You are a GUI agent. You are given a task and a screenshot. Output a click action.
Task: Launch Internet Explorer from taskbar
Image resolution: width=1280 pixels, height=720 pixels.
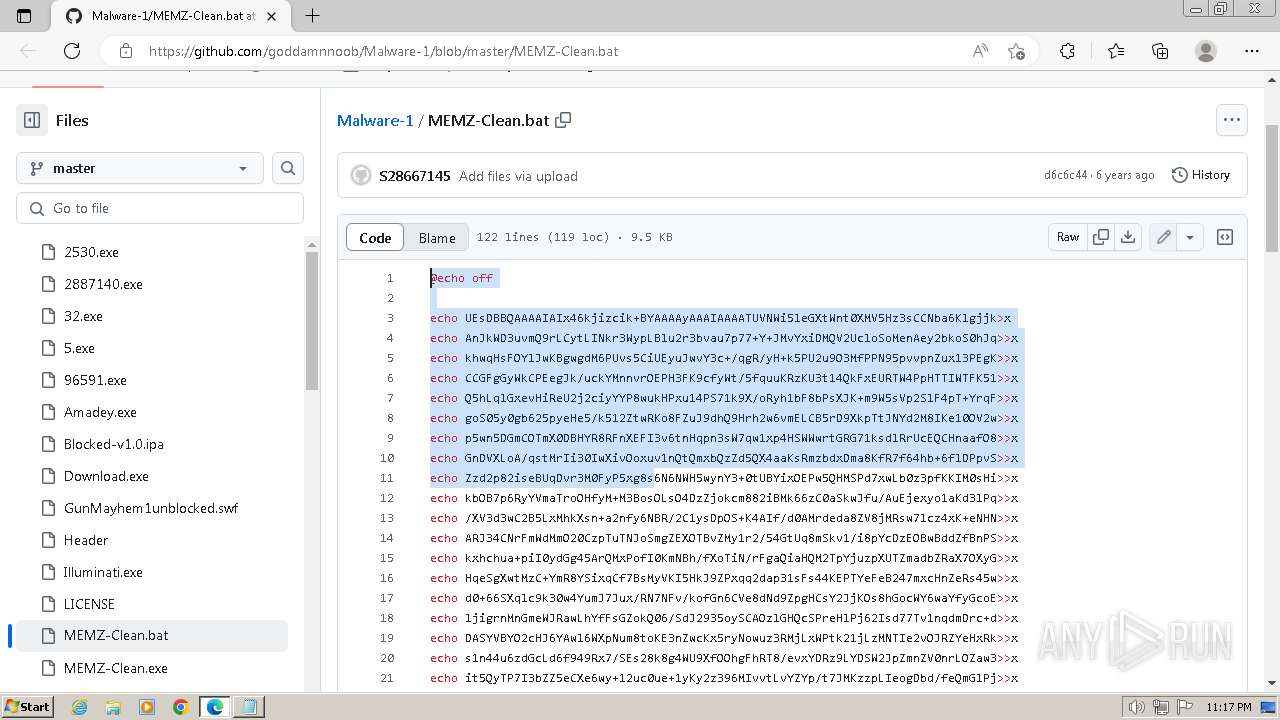(x=79, y=707)
